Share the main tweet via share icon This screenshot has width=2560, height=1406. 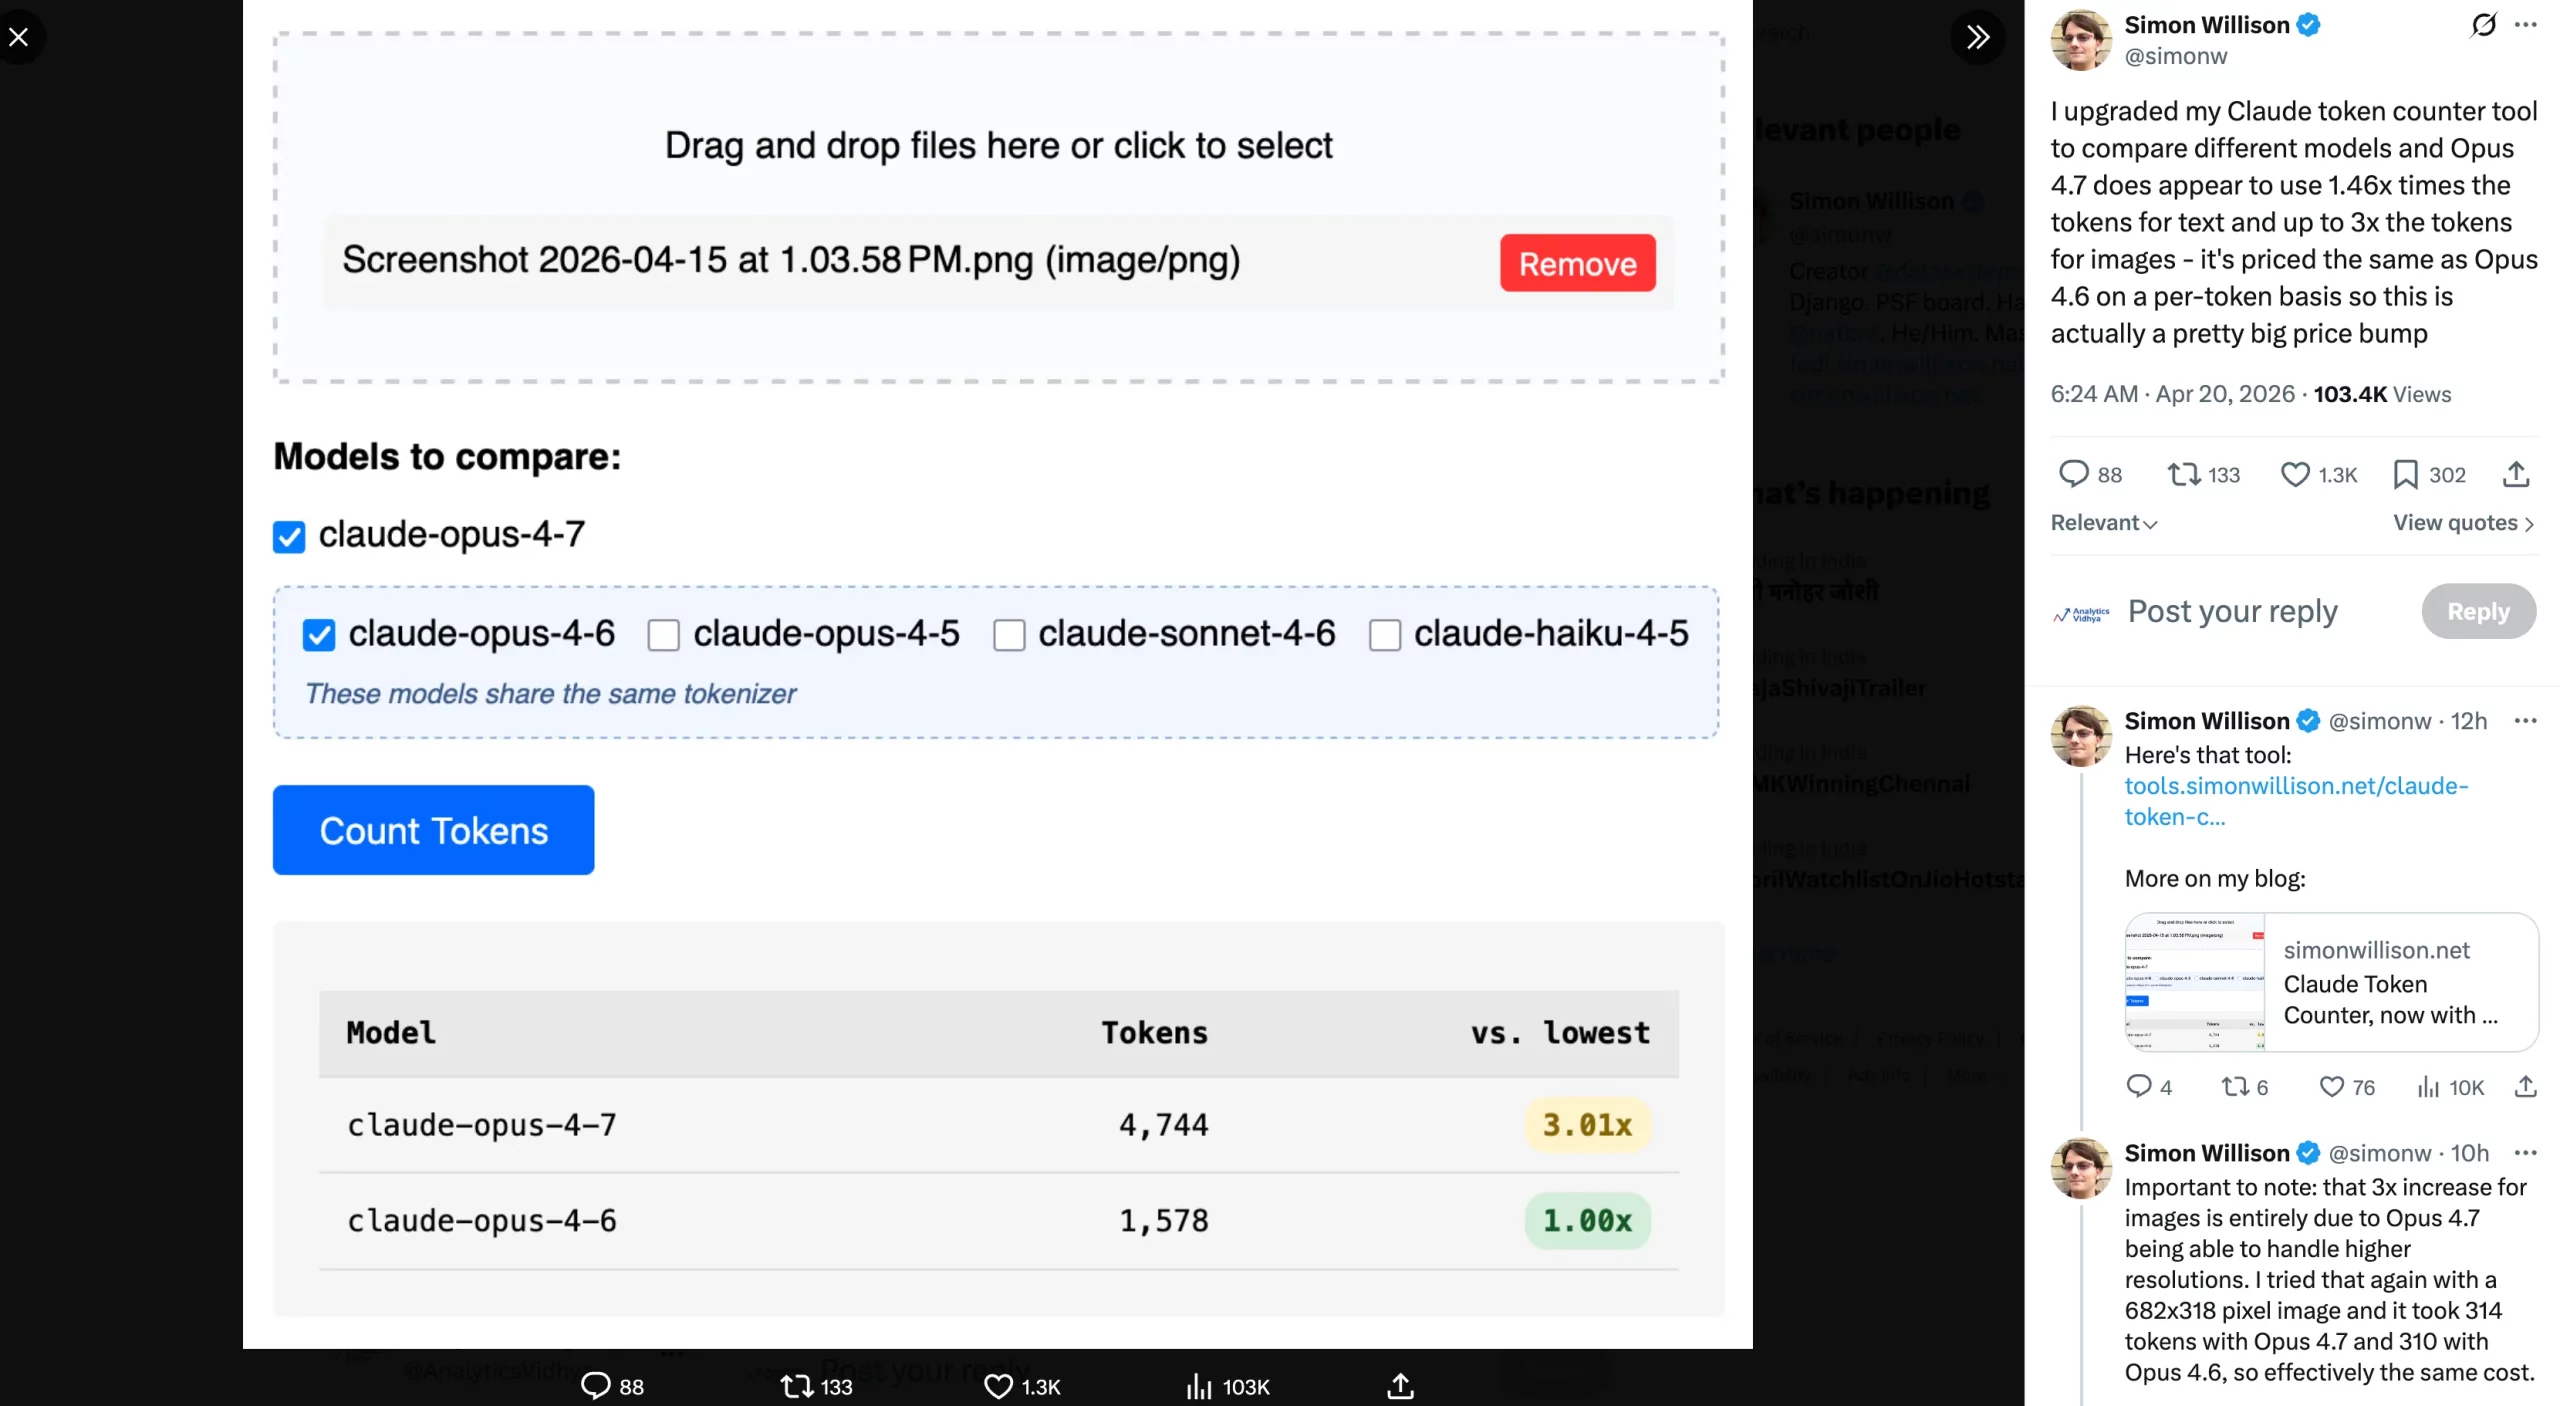(2516, 474)
